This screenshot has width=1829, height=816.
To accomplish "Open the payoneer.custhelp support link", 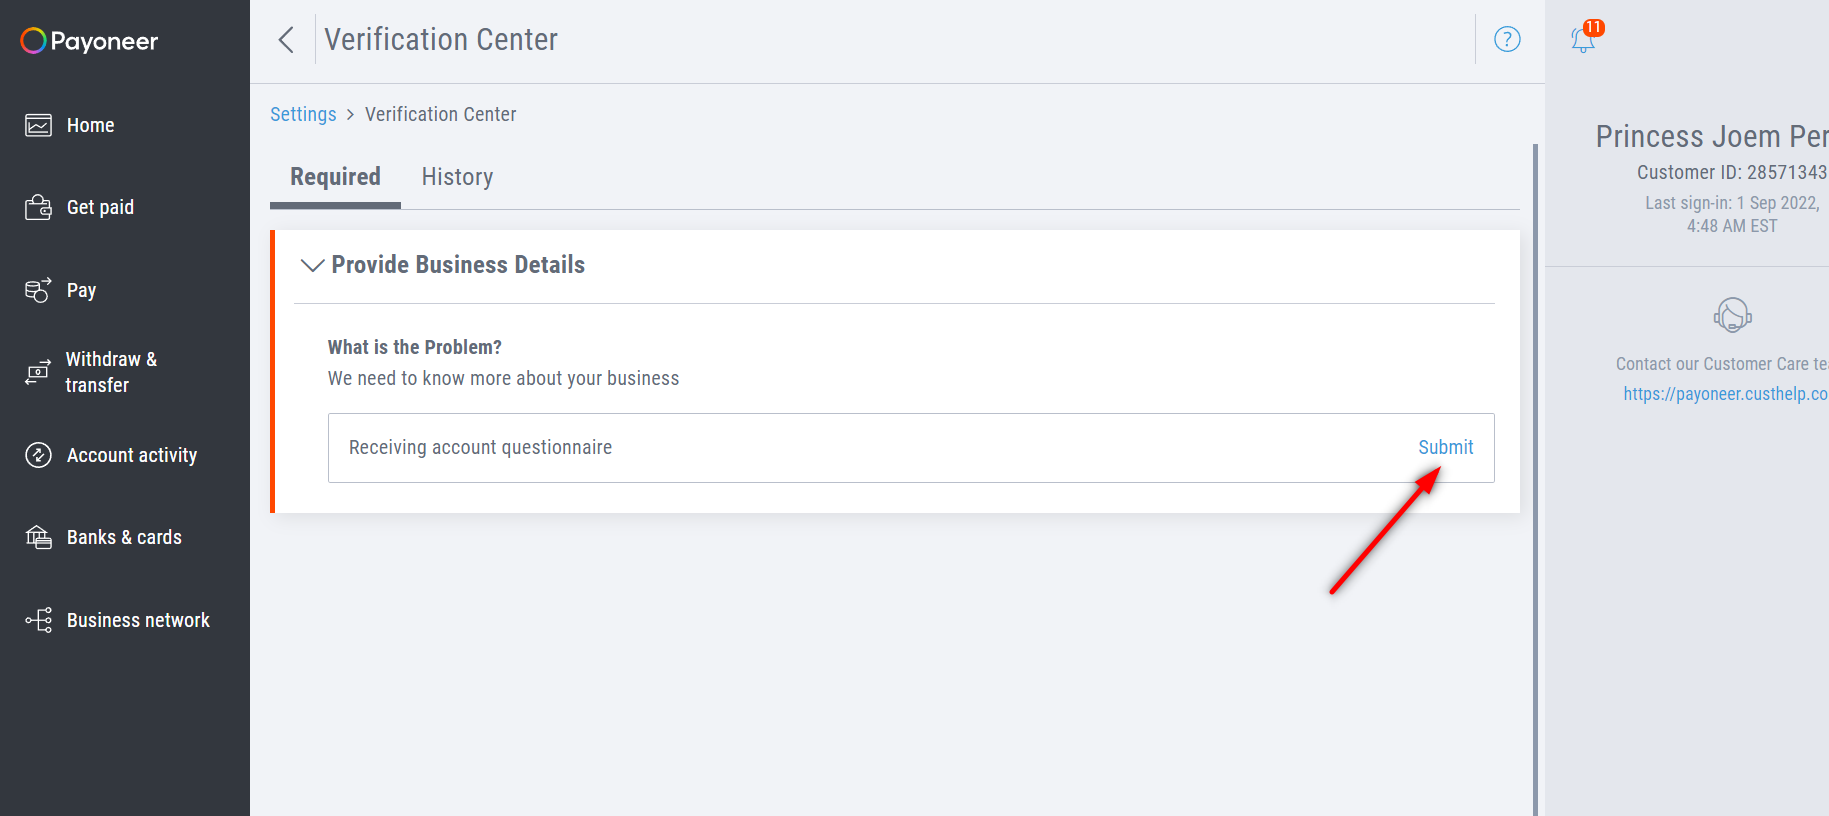I will 1726,393.
